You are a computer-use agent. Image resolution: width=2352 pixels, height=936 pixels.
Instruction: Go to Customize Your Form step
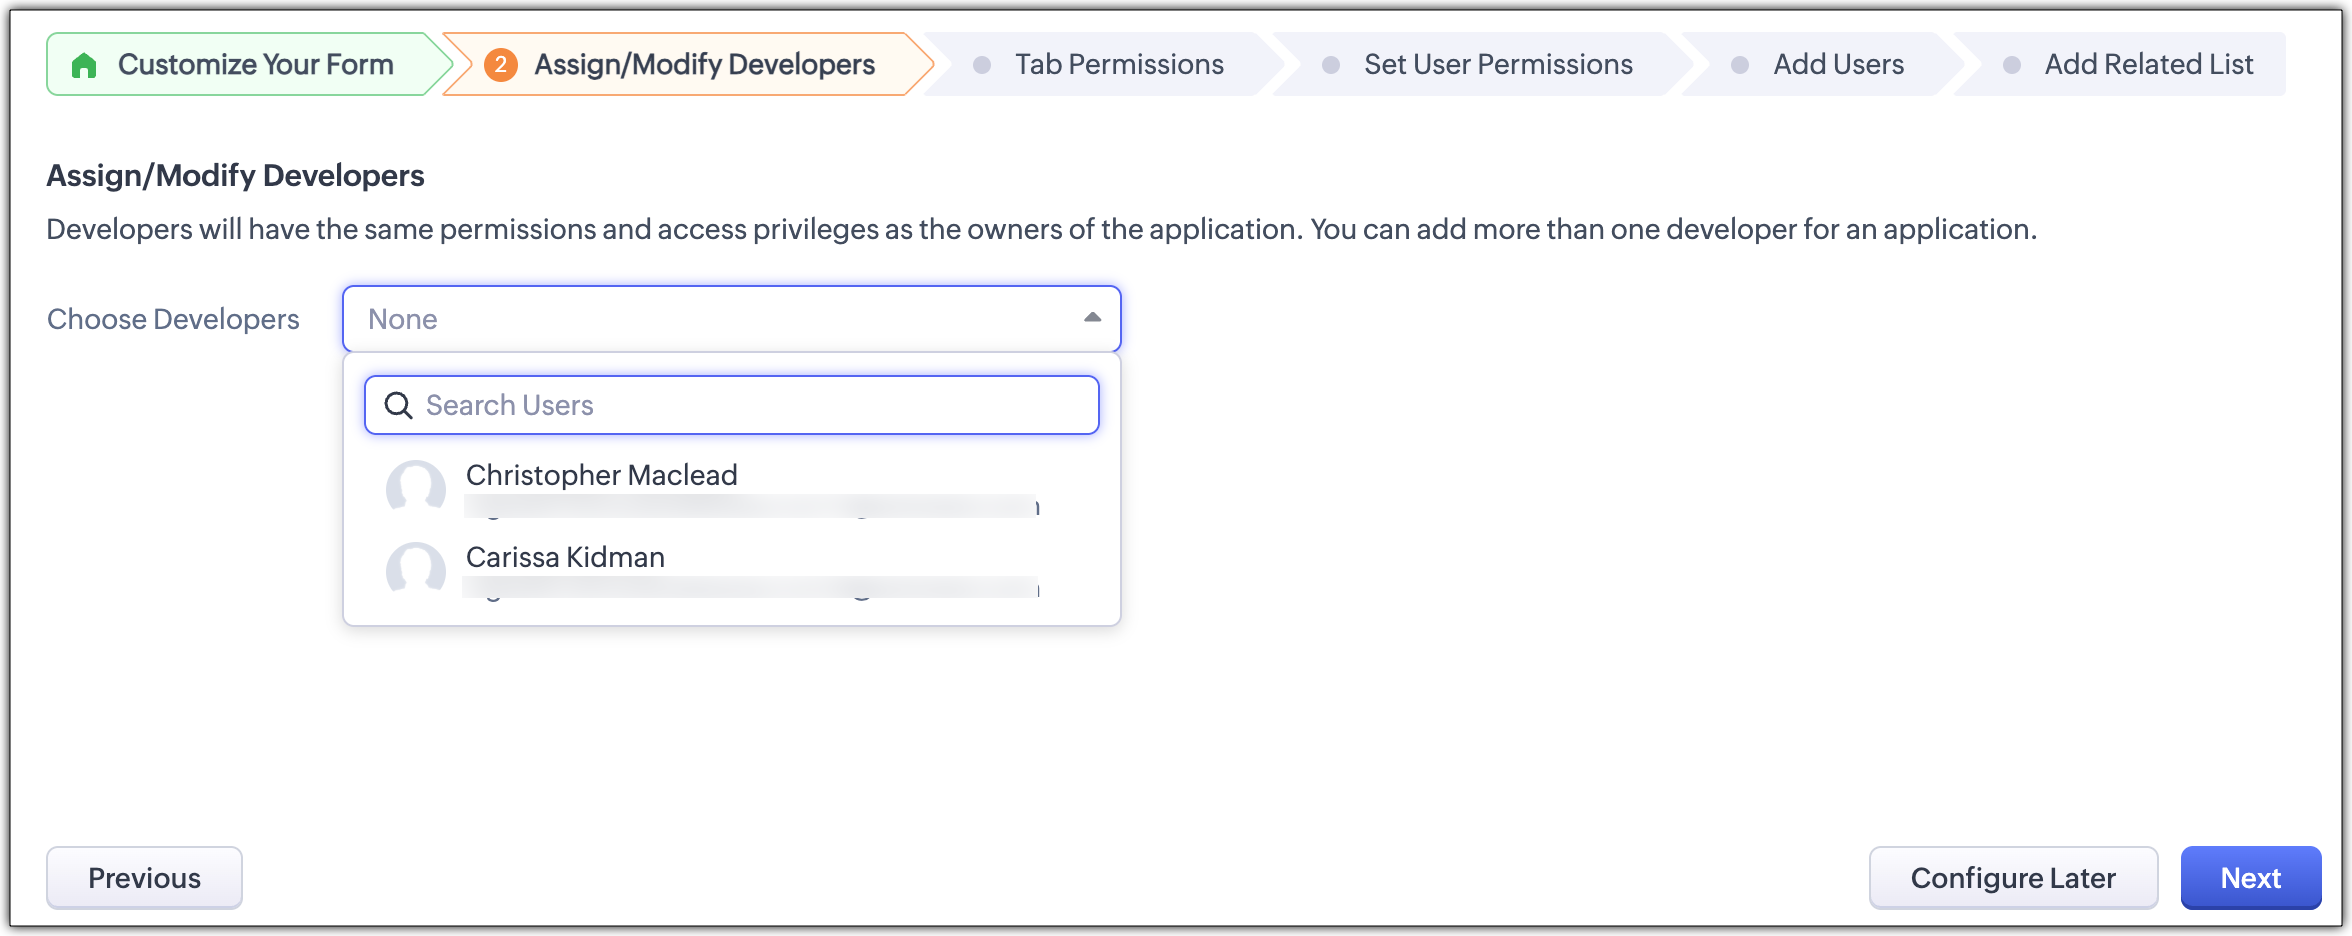coord(255,65)
